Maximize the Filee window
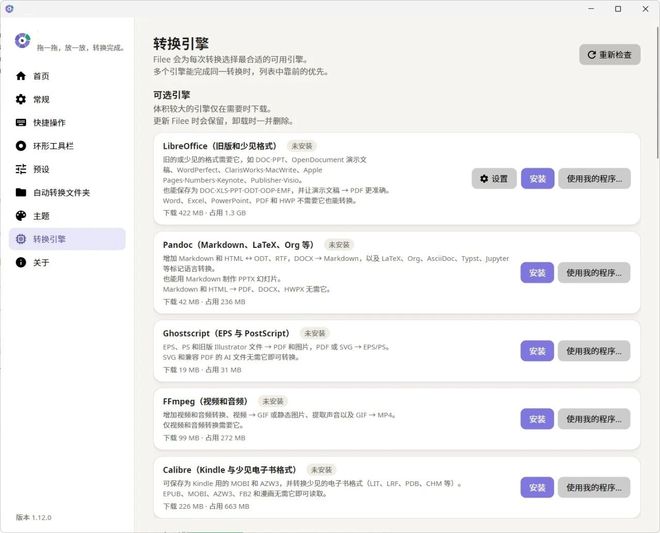The height and width of the screenshot is (533, 660). (618, 8)
